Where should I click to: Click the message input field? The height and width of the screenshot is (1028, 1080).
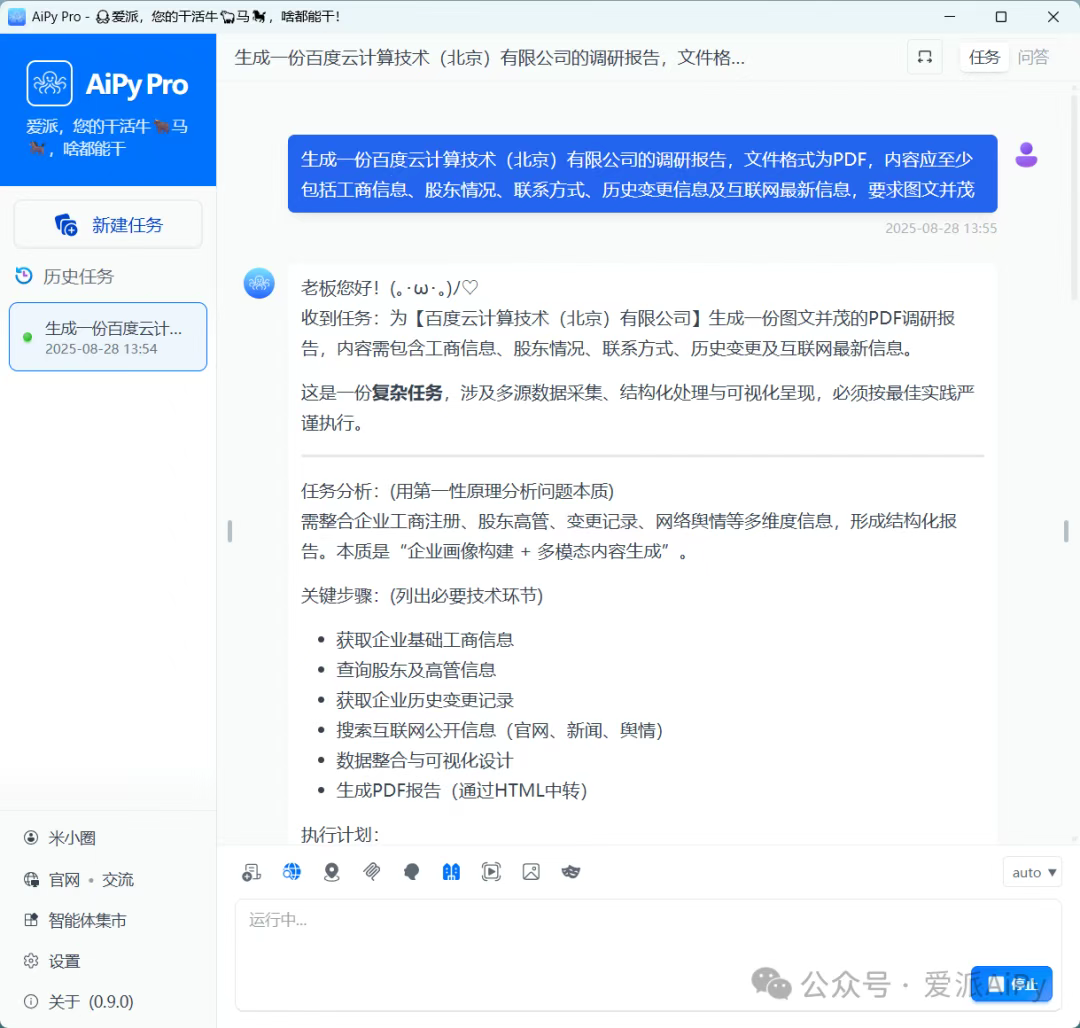648,955
